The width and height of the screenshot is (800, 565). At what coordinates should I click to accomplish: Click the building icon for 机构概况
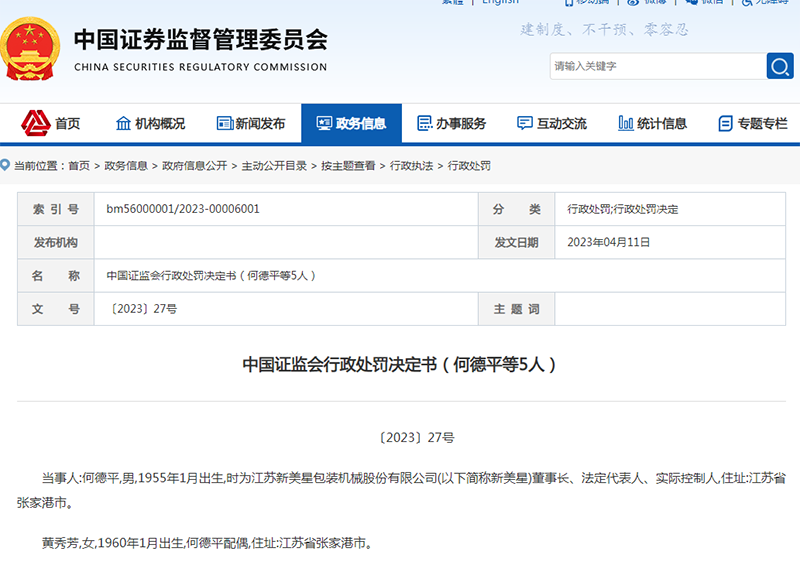tap(124, 124)
